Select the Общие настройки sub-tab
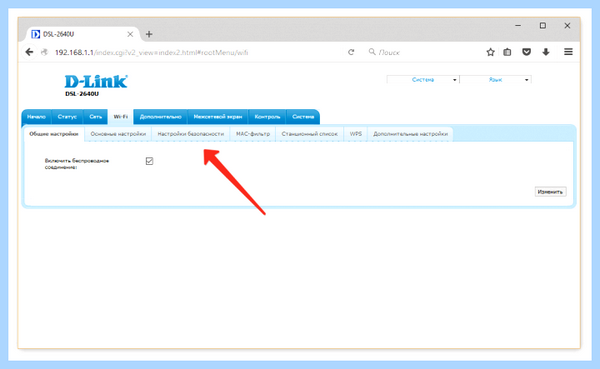Screen dimensions: 600x369 [54, 134]
